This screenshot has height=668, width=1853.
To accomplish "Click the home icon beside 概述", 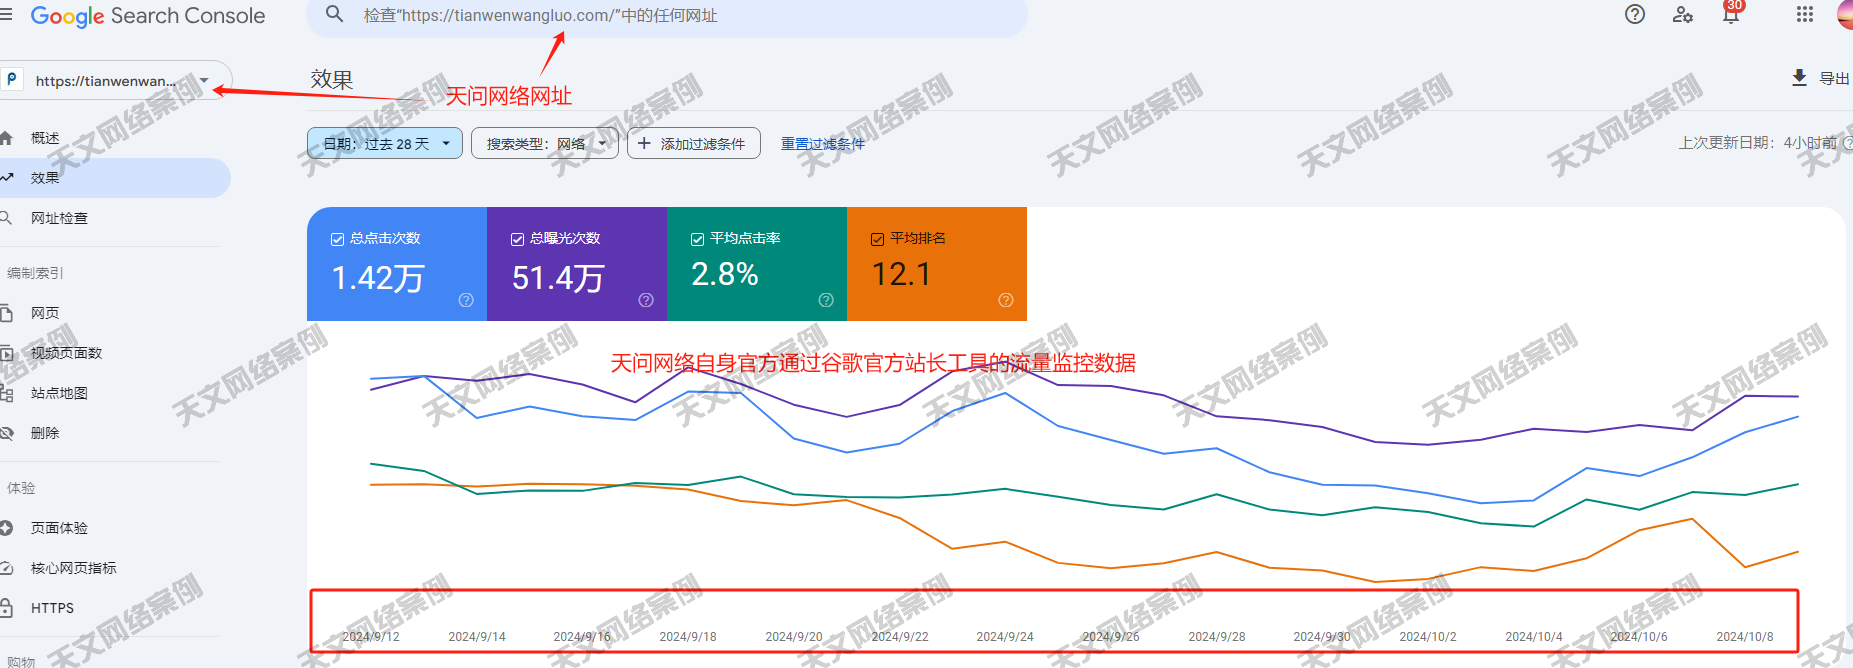I will click(6, 138).
